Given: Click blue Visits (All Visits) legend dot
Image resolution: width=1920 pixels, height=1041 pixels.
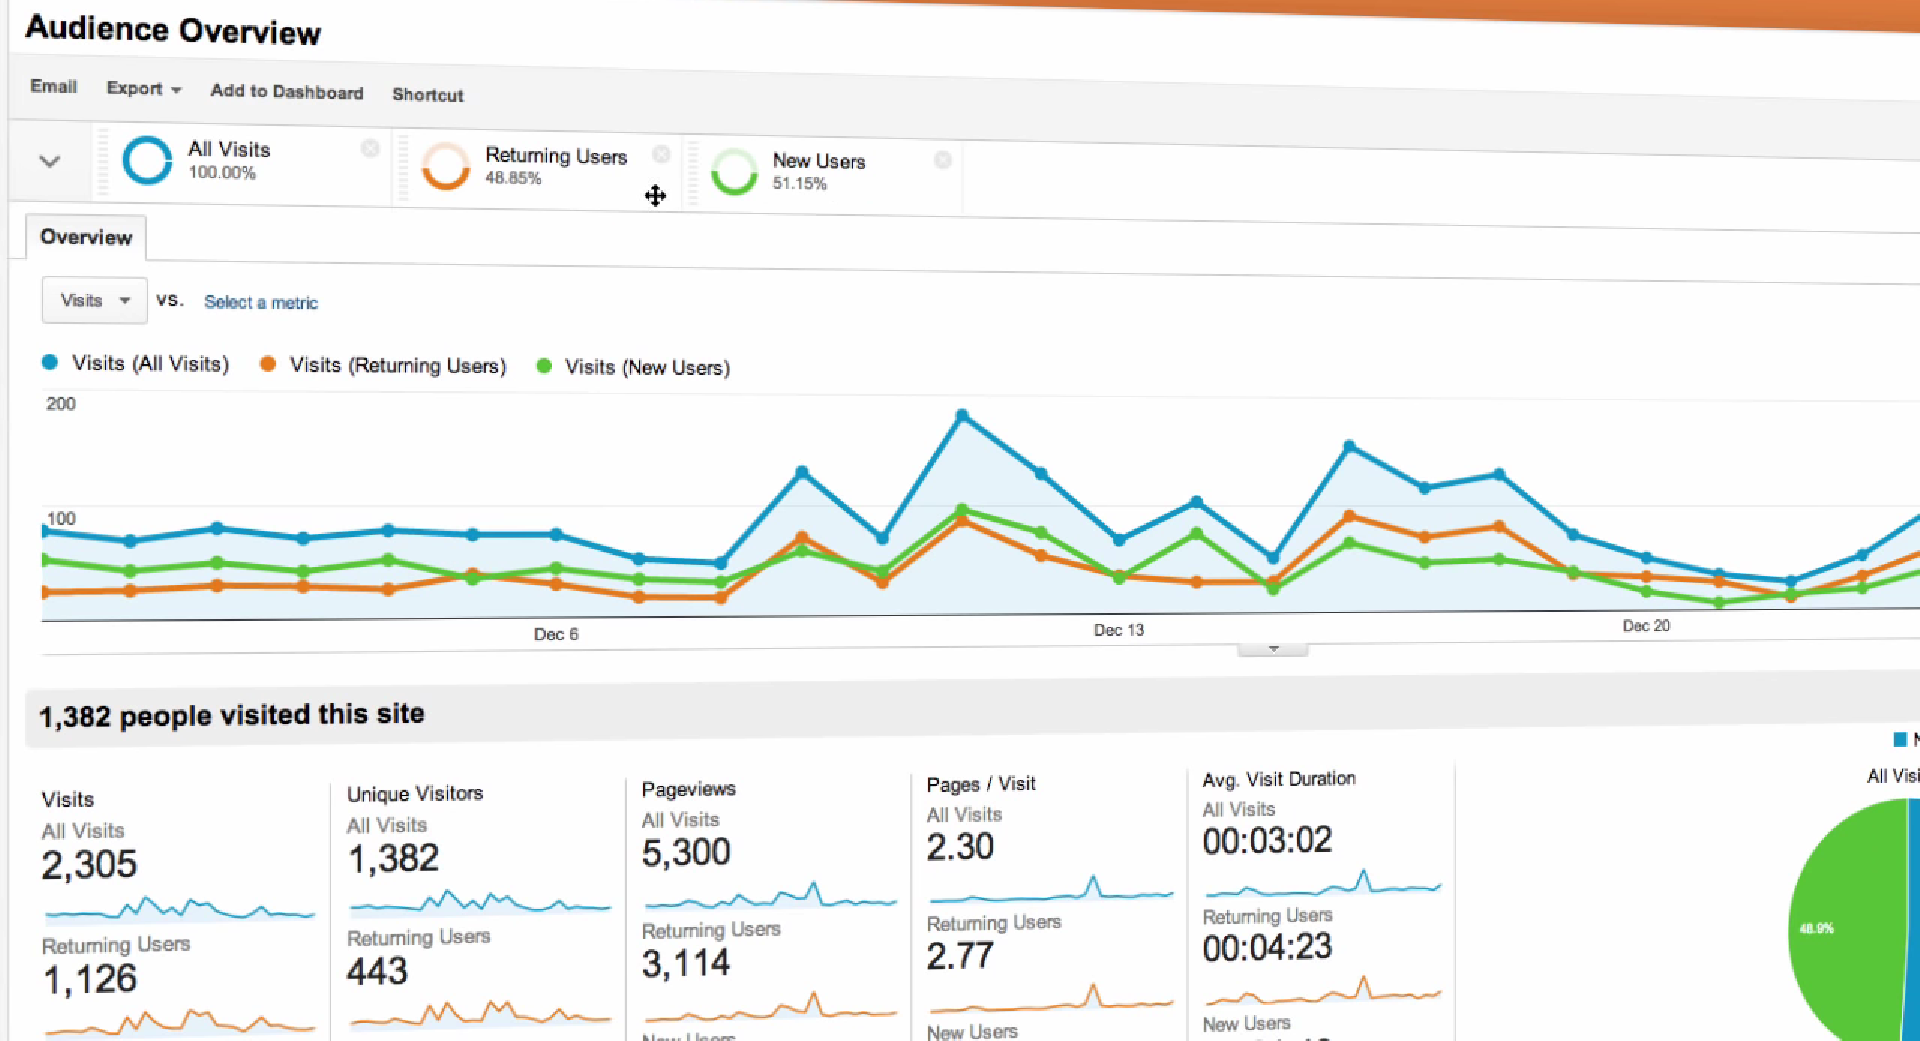Looking at the screenshot, I should coord(50,362).
